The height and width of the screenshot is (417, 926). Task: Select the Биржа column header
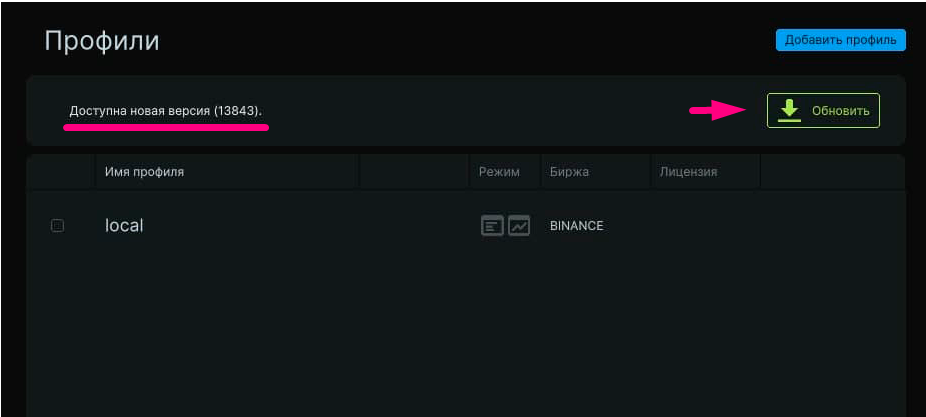(x=569, y=172)
